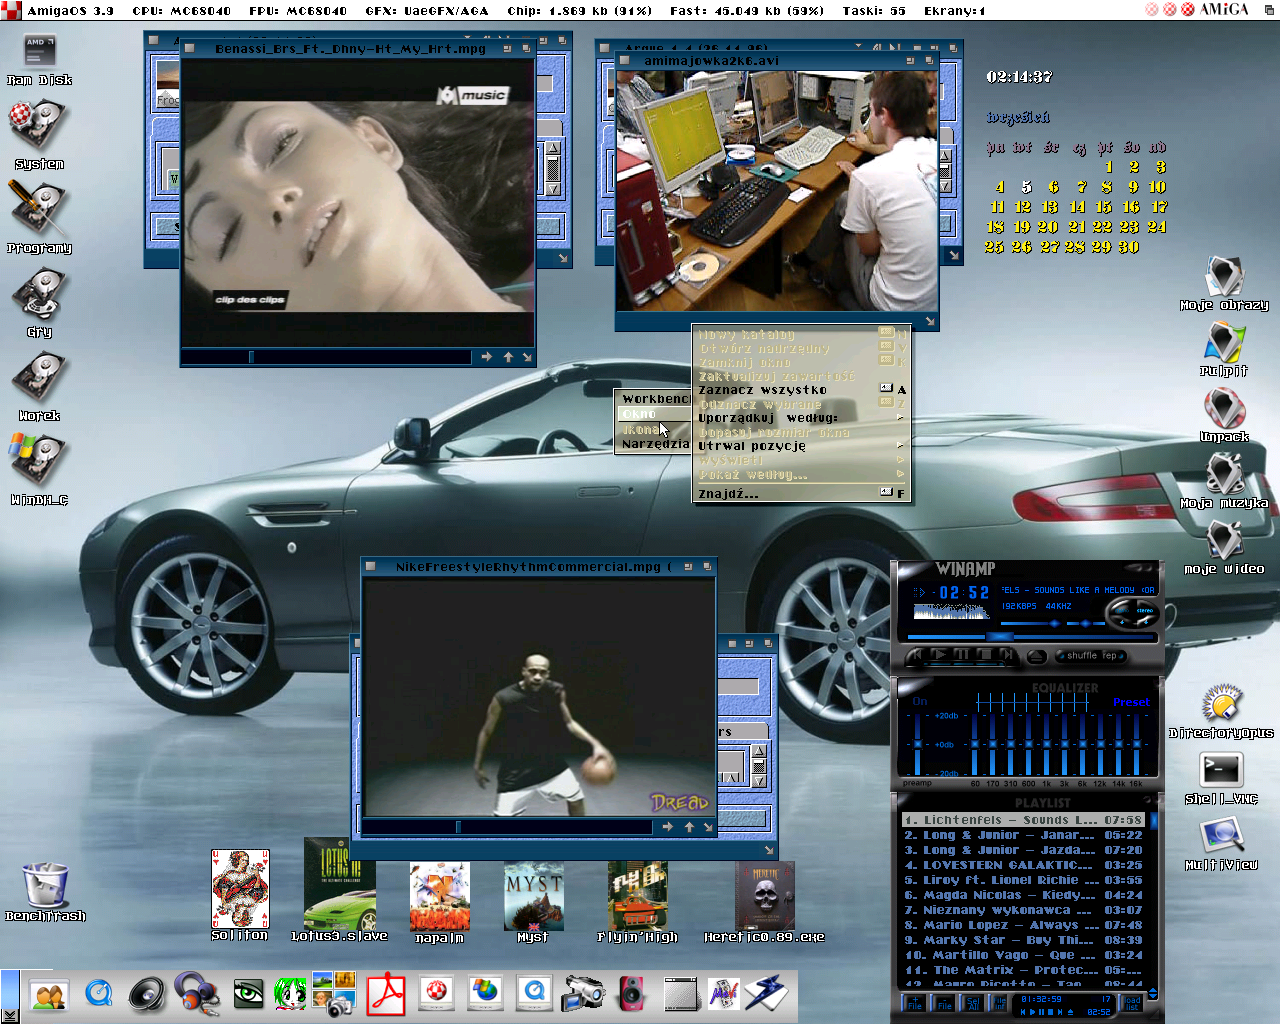This screenshot has width=1280, height=1024.
Task: Click the Benassi video window seek bar
Action: point(326,357)
